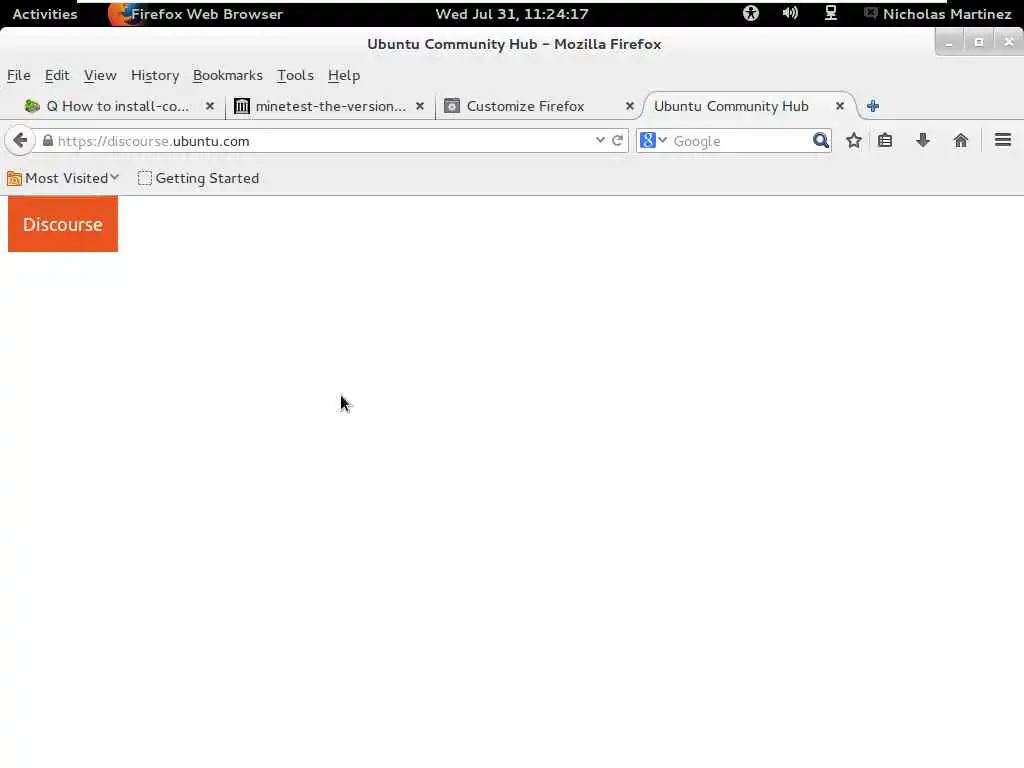This screenshot has width=1024, height=768.
Task: Expand the Most Visited bookmarks folder
Action: tap(63, 178)
